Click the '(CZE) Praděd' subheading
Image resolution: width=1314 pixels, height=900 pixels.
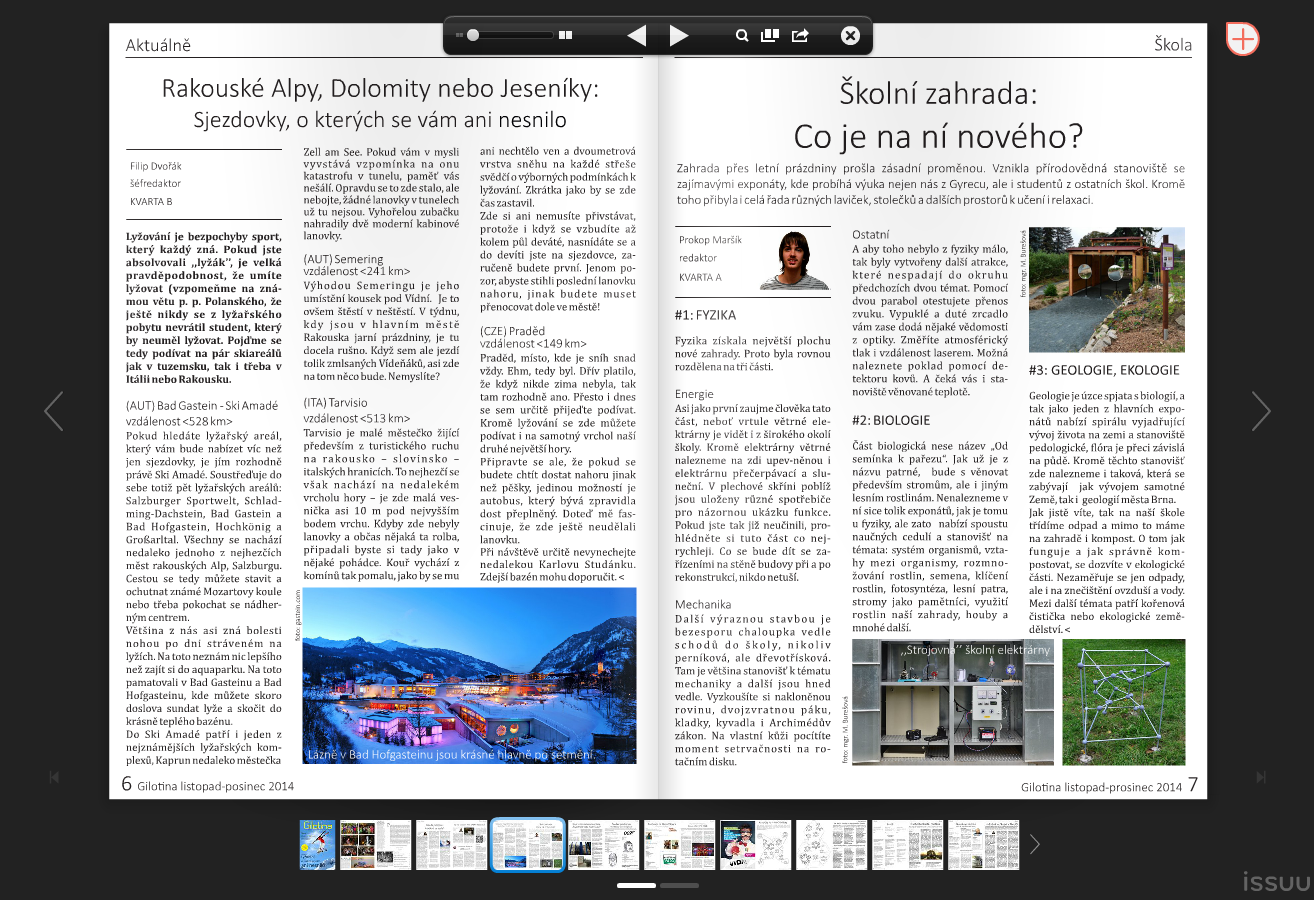pyautogui.click(x=515, y=330)
